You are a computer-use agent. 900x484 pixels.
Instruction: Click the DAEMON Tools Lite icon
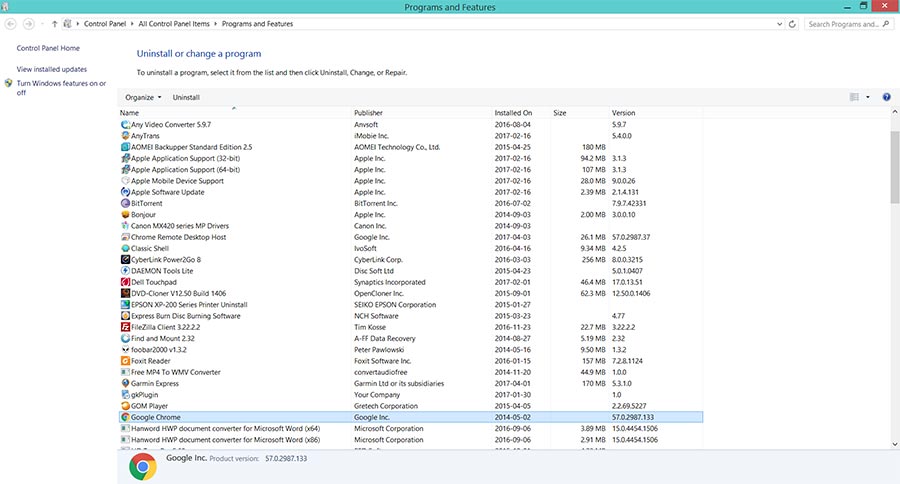(125, 270)
